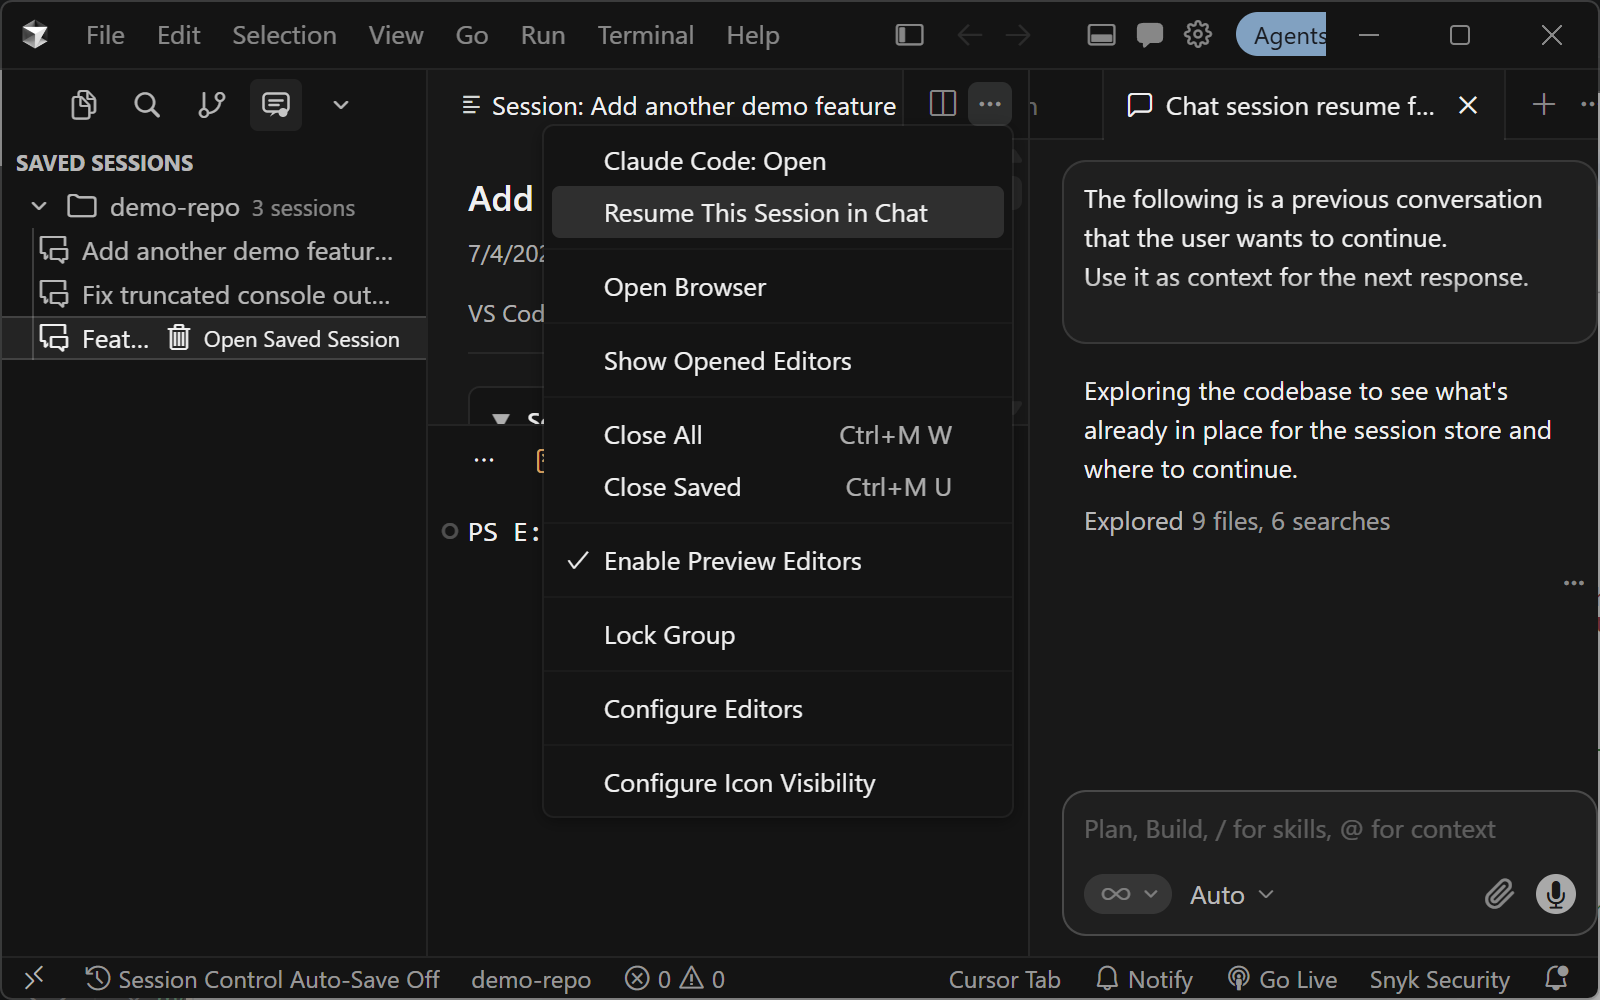Open Snyk Security from status bar

[1439, 979]
